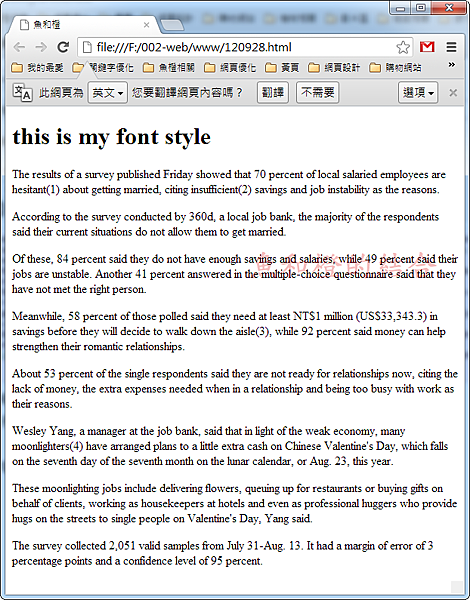Click the heading 'this is my font style'

111,137
